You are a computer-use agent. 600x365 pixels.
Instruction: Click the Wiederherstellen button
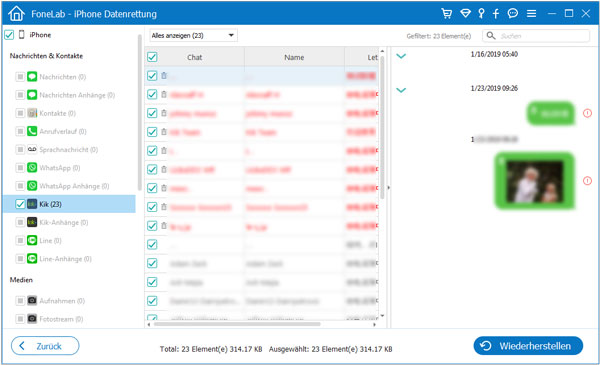coord(528,346)
